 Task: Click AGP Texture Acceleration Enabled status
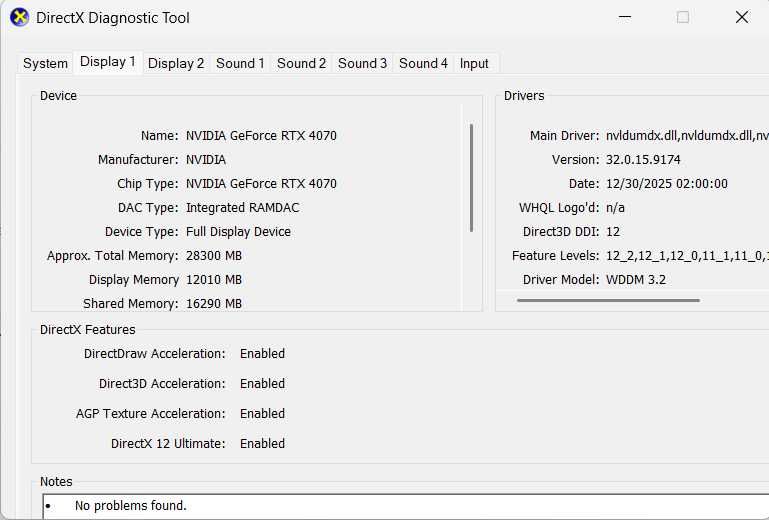pos(262,414)
